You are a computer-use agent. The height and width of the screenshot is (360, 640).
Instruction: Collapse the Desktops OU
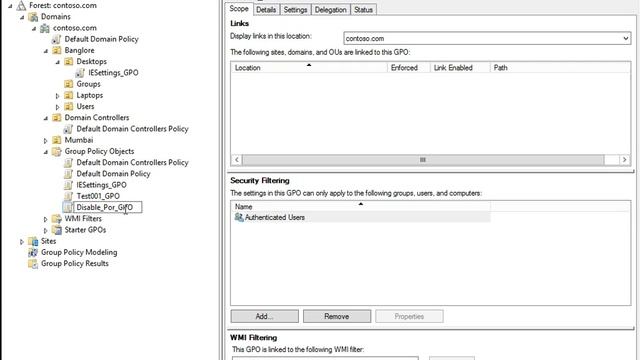tap(58, 62)
